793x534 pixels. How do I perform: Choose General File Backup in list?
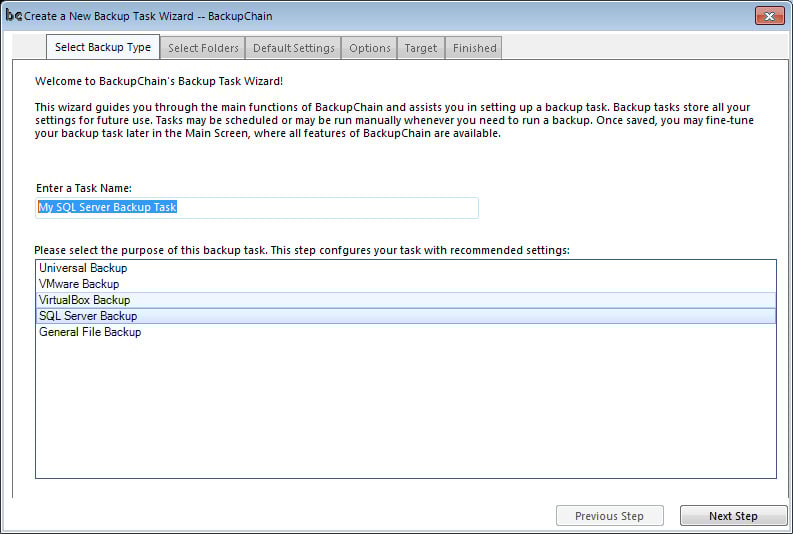pos(90,332)
